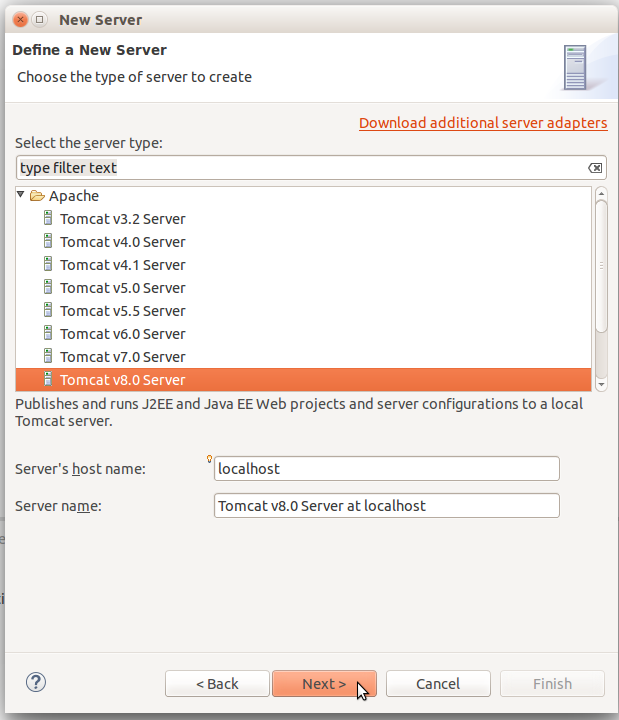Click the Tomcat v3.2 server icon
Viewport: 619px width, 720px height.
[48, 218]
